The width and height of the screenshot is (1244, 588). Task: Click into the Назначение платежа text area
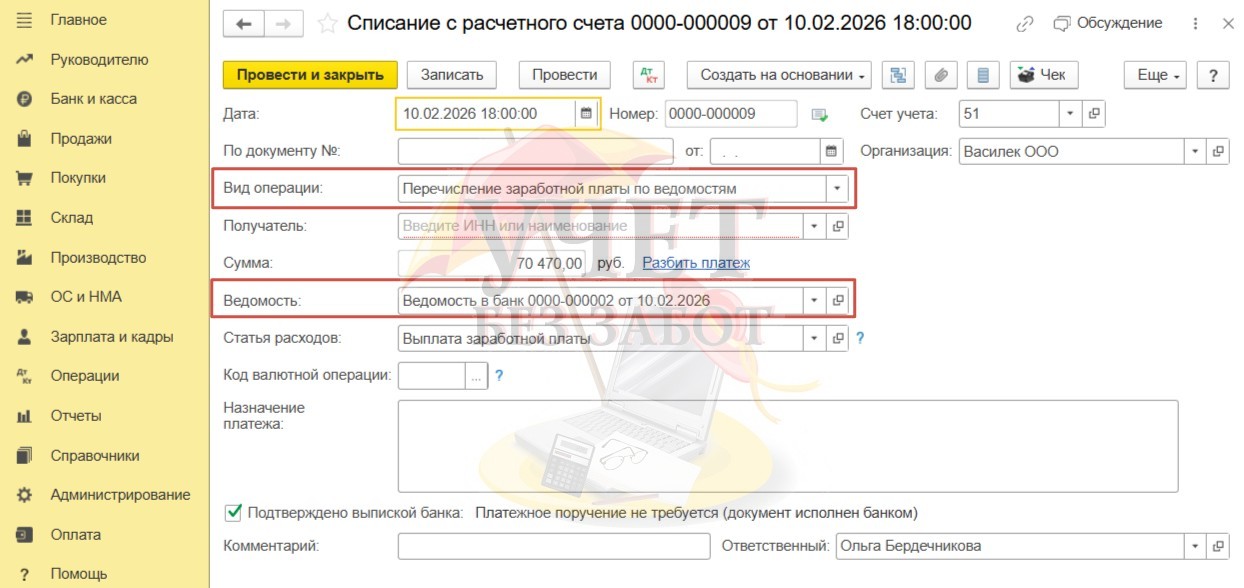pyautogui.click(x=787, y=446)
